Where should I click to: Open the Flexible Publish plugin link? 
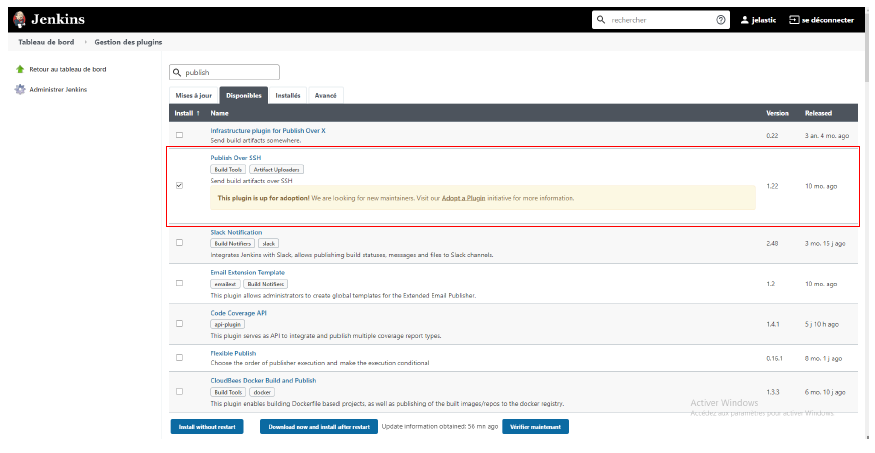pos(233,353)
